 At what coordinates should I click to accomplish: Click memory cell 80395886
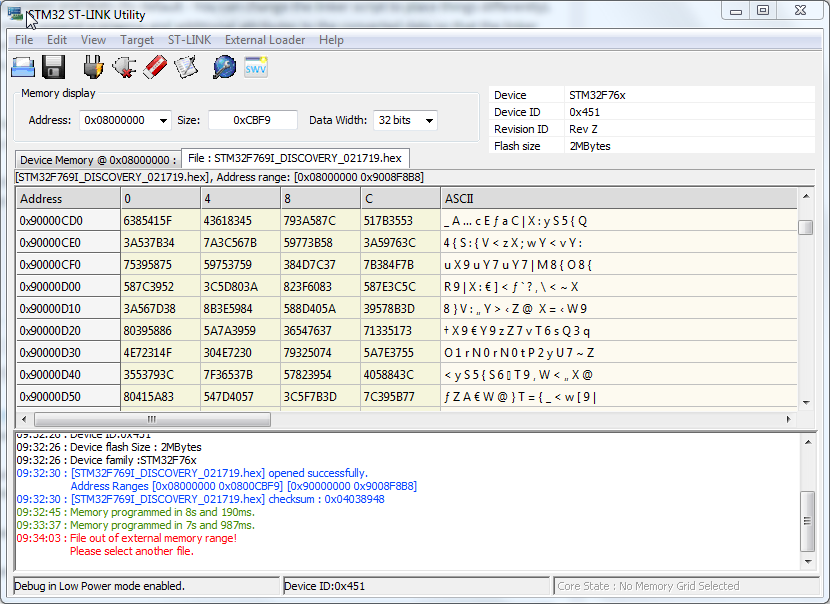tap(161, 331)
